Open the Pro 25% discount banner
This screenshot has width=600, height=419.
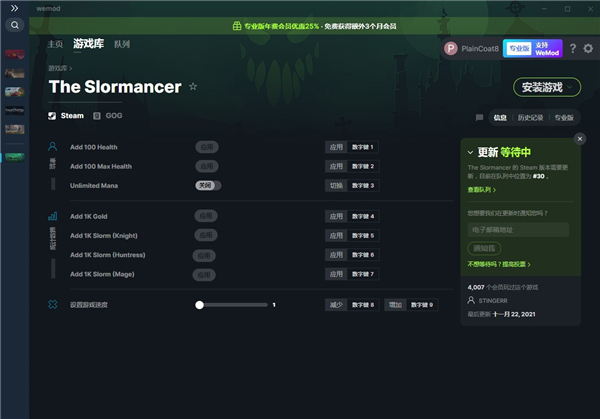[315, 26]
